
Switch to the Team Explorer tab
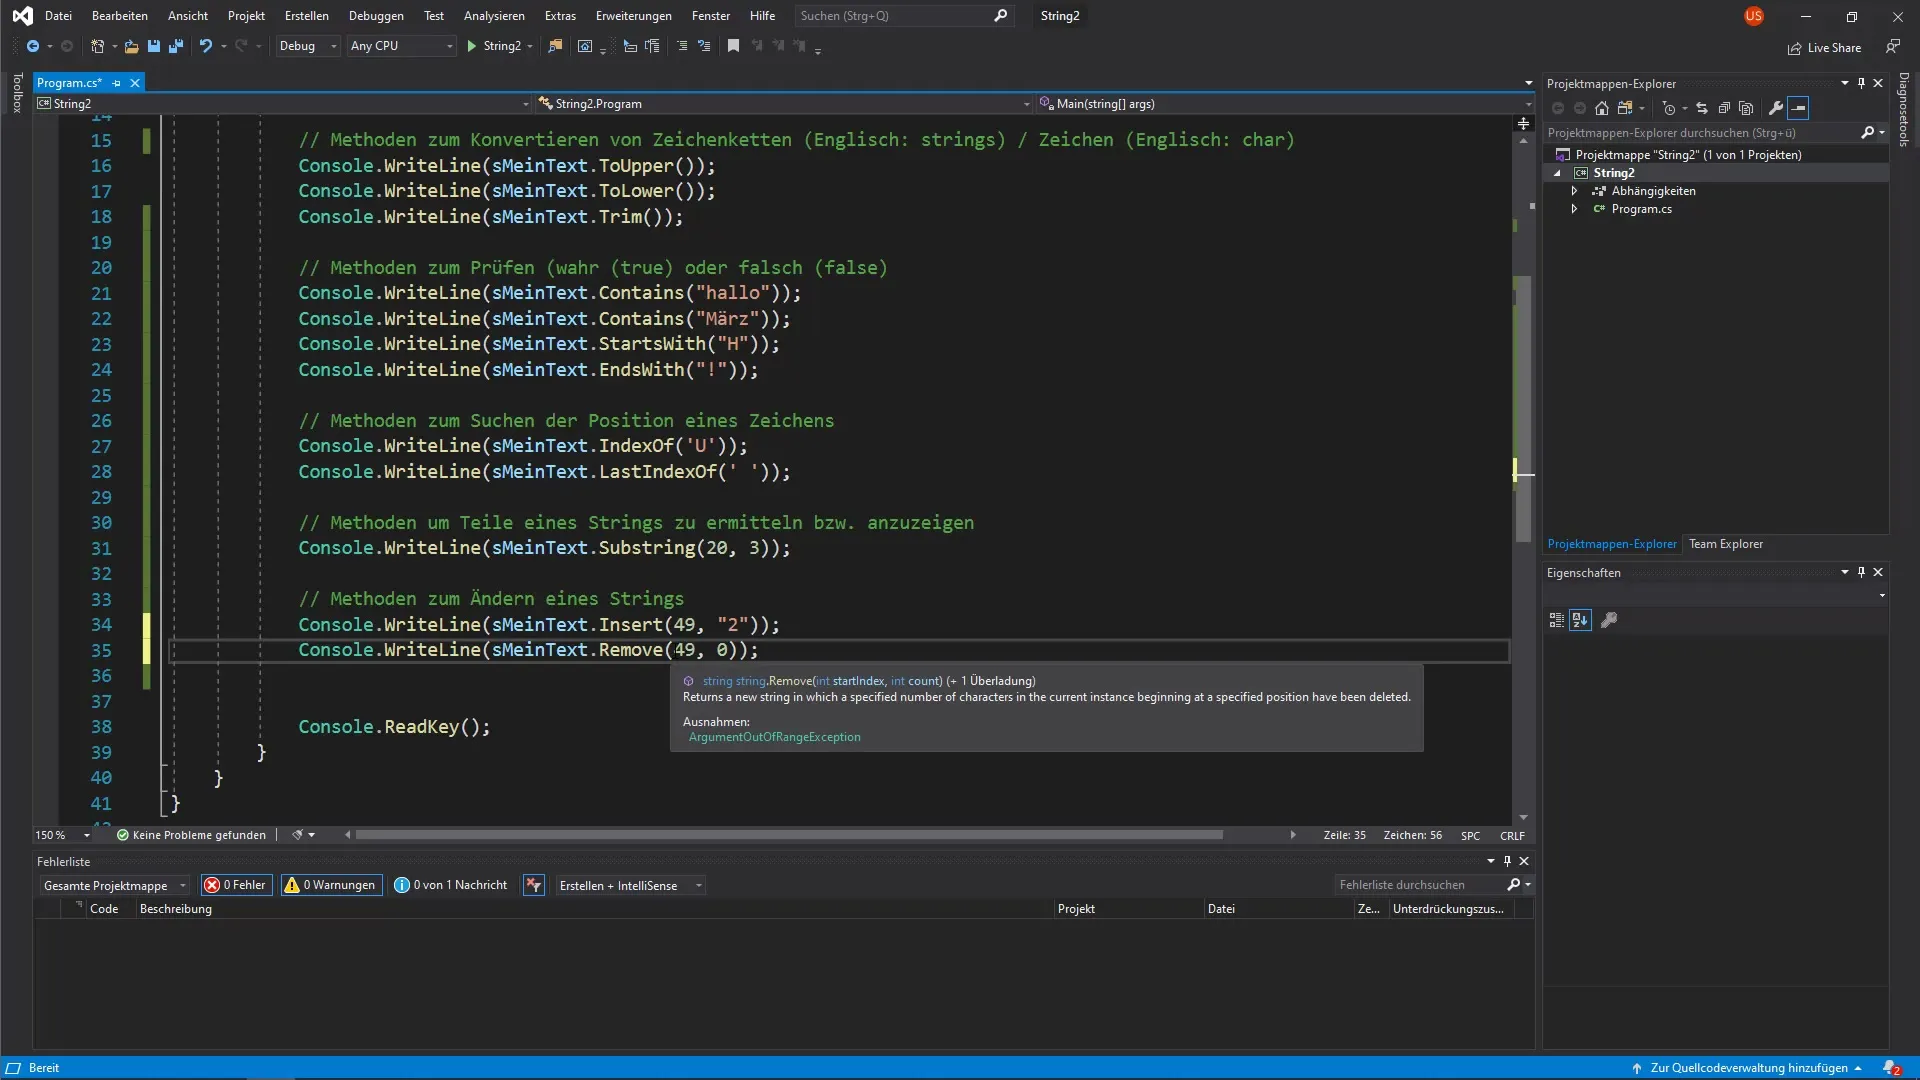point(1726,544)
